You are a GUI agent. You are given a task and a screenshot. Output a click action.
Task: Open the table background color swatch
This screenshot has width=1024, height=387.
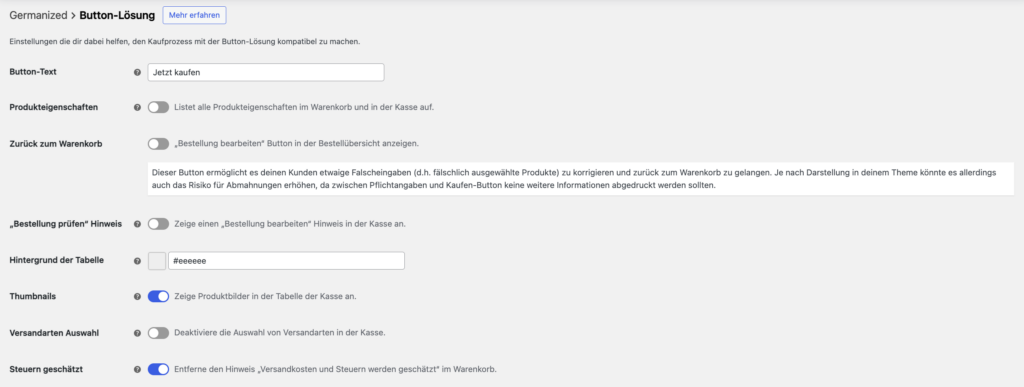157,261
